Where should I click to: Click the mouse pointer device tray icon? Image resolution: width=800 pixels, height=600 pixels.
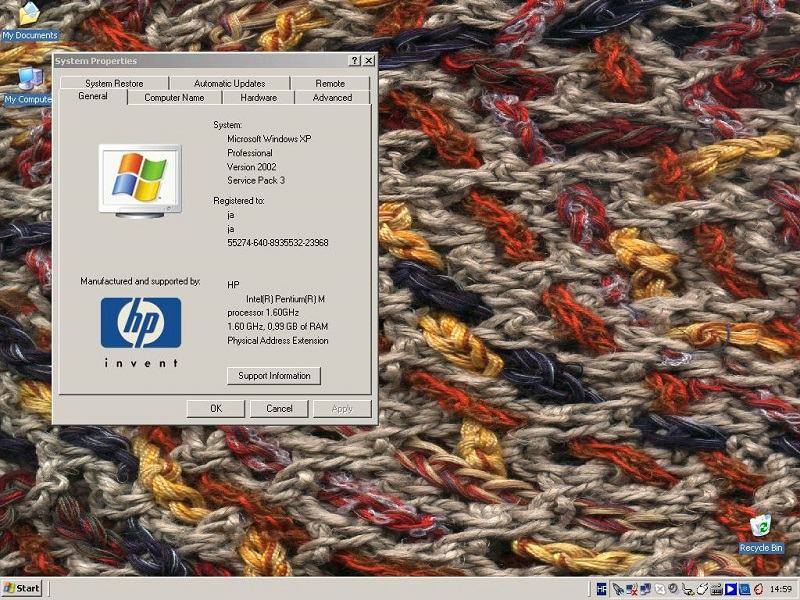pyautogui.click(x=702, y=589)
